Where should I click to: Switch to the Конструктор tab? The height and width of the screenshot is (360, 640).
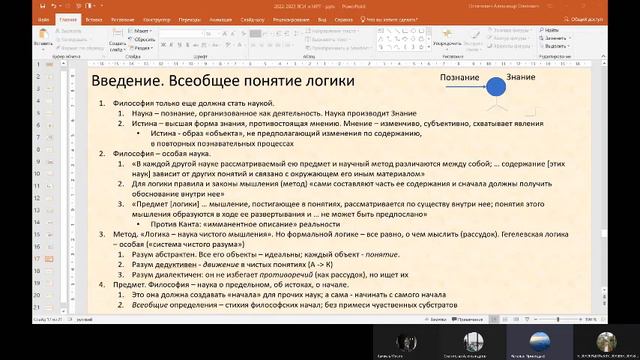(x=156, y=20)
